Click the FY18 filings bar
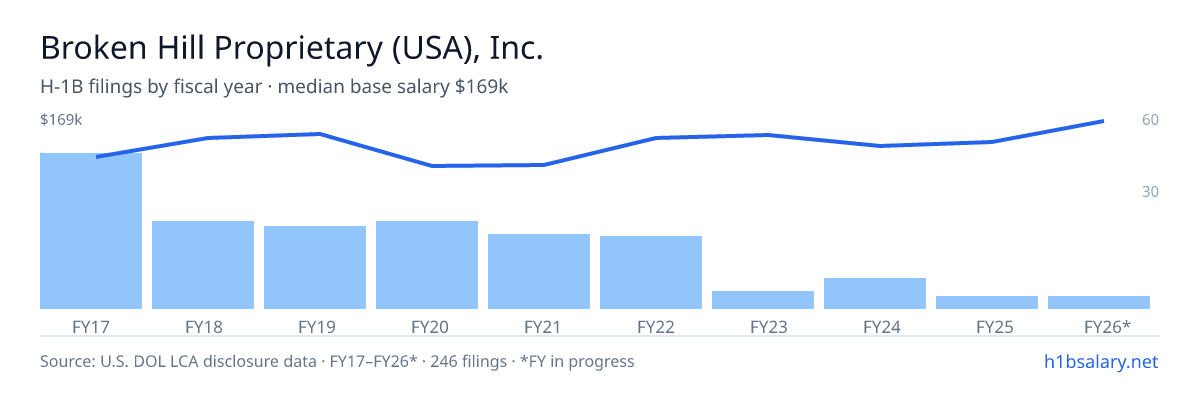 [203, 265]
